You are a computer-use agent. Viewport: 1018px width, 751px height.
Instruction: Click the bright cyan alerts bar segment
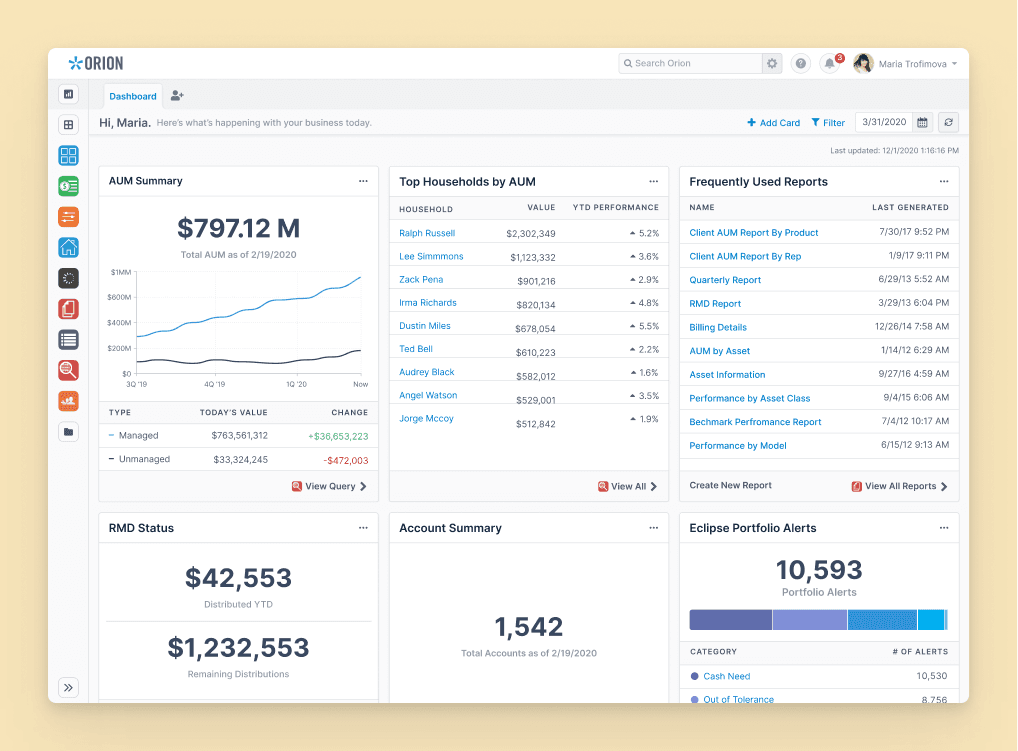(x=931, y=620)
